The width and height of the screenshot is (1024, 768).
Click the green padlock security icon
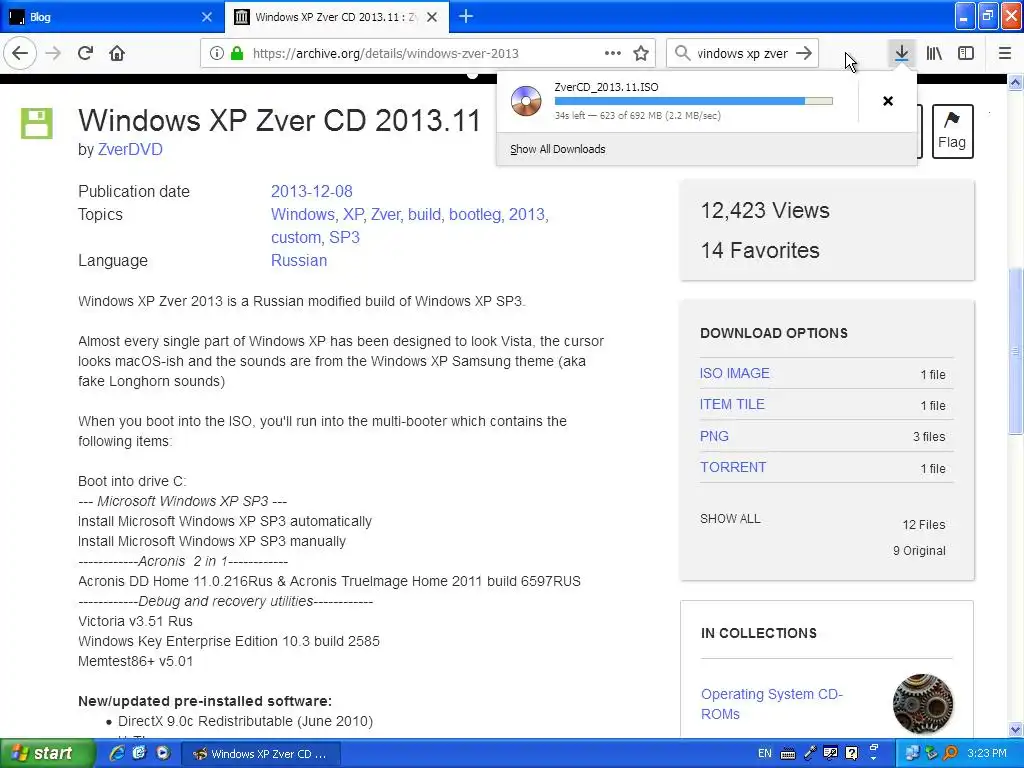237,54
